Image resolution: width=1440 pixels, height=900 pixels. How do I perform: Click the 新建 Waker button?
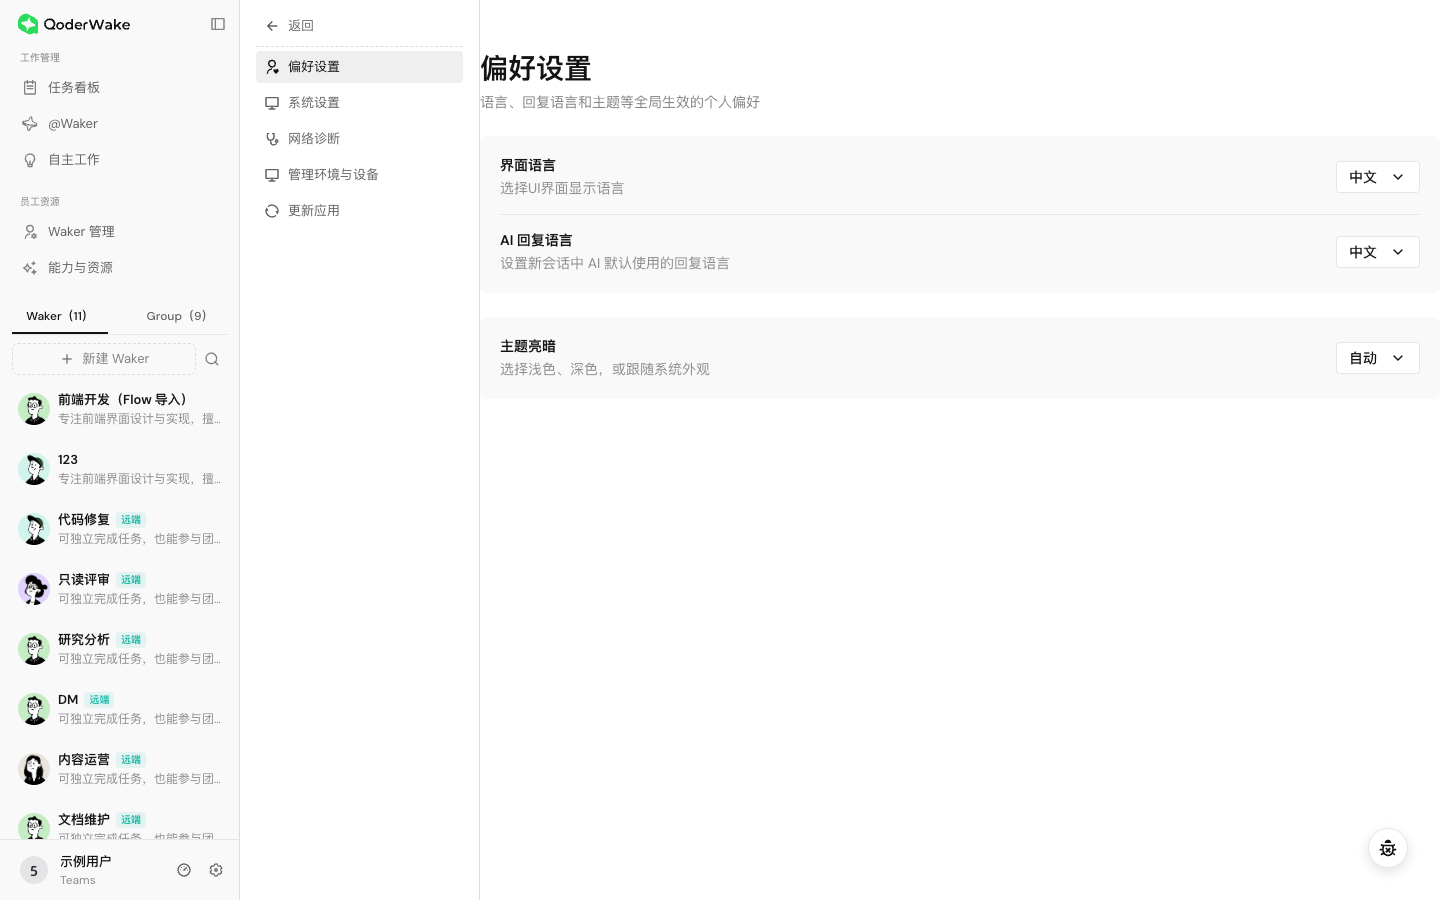coord(104,359)
